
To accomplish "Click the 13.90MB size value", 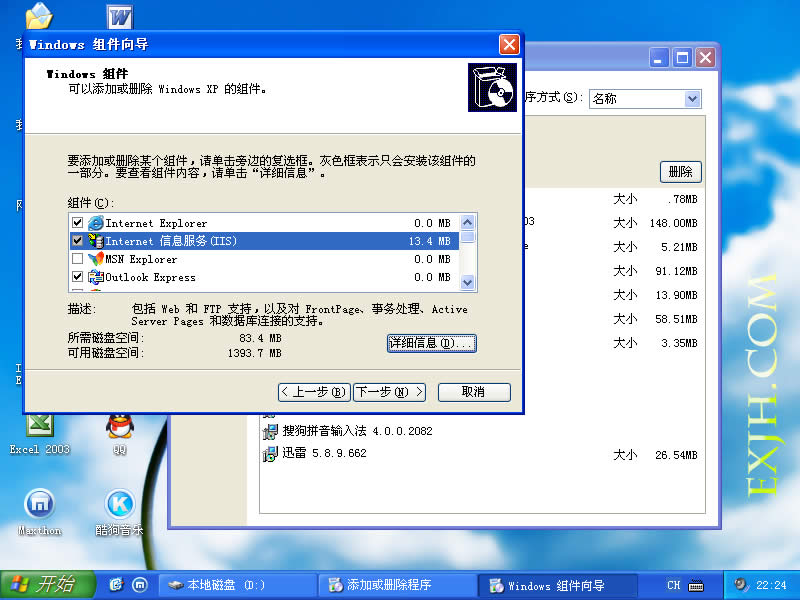I will tap(677, 295).
